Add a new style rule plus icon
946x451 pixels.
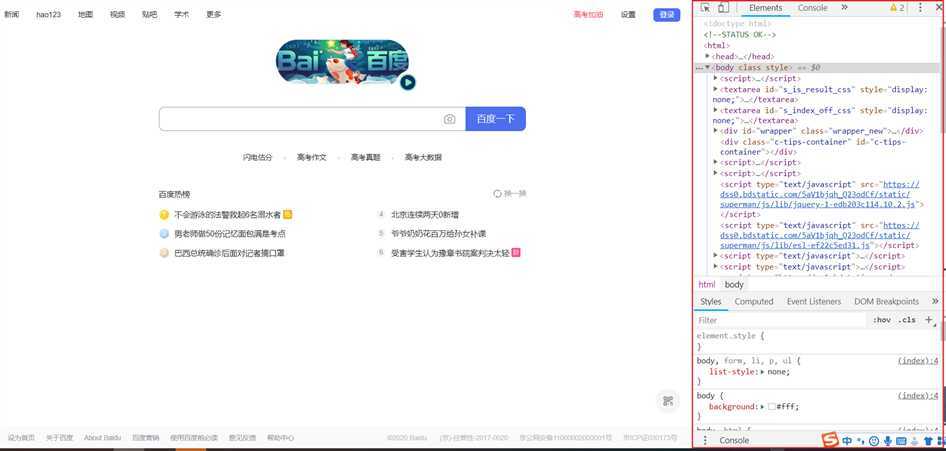point(929,320)
